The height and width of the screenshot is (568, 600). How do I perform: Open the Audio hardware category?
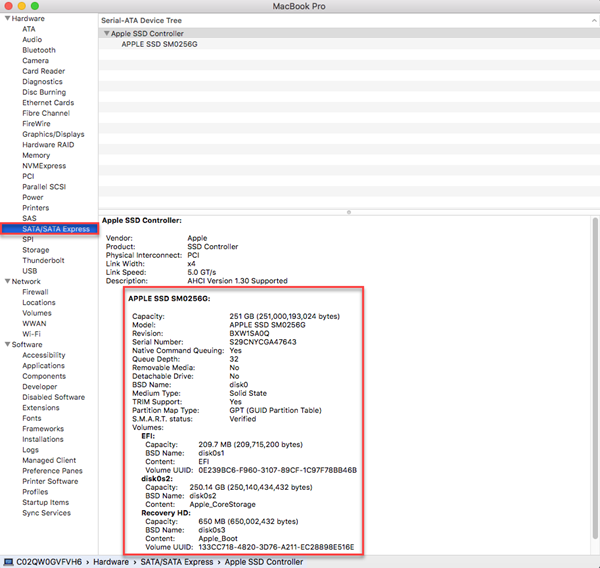click(x=32, y=39)
